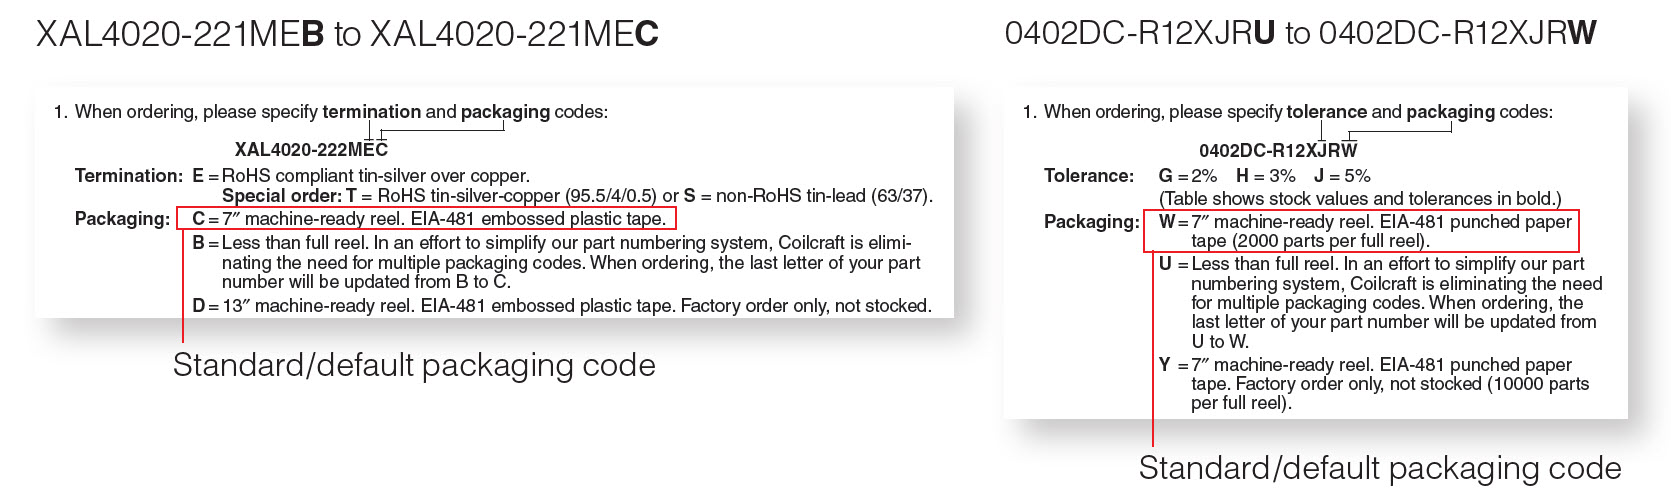The image size is (1671, 499).
Task: Click the left 'Packaging:' label
Action: [x=122, y=218]
